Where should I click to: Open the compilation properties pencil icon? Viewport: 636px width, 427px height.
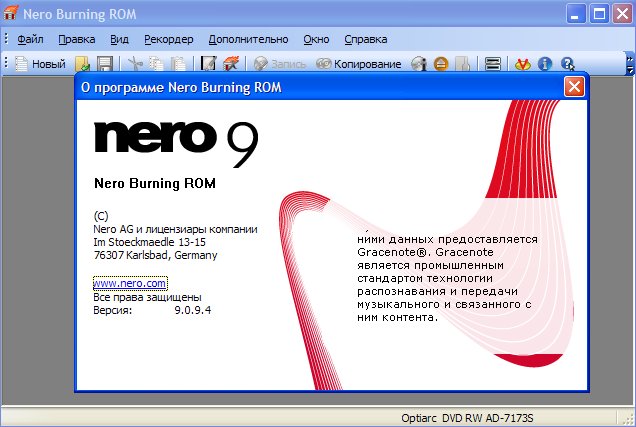pyautogui.click(x=208, y=64)
